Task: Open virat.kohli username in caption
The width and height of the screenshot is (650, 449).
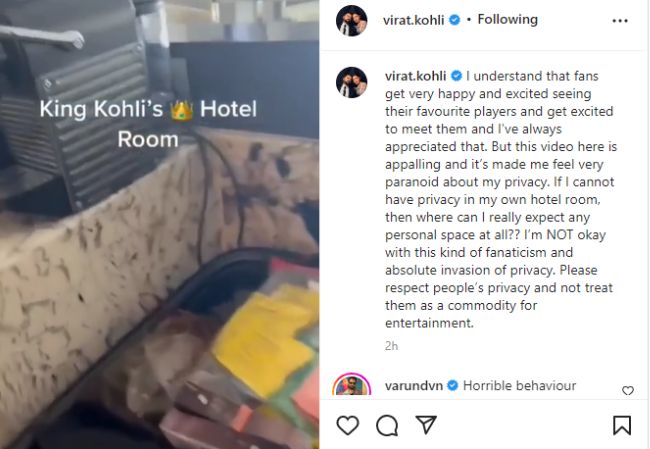Action: click(415, 76)
